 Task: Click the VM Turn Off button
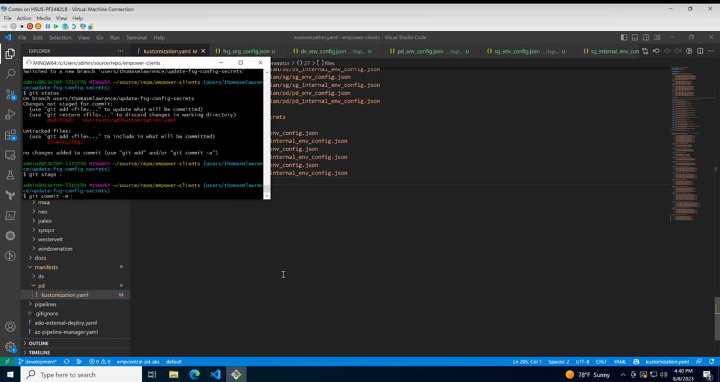(x=22, y=26)
